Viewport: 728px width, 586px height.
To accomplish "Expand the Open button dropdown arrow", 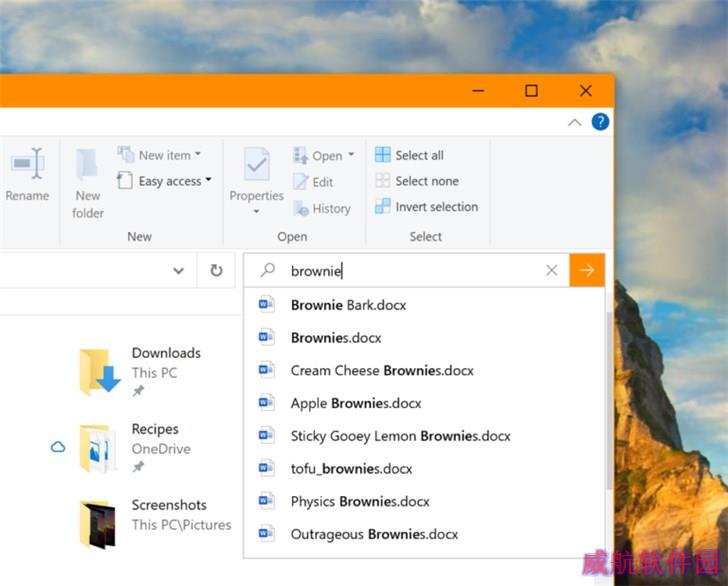I will pyautogui.click(x=351, y=155).
